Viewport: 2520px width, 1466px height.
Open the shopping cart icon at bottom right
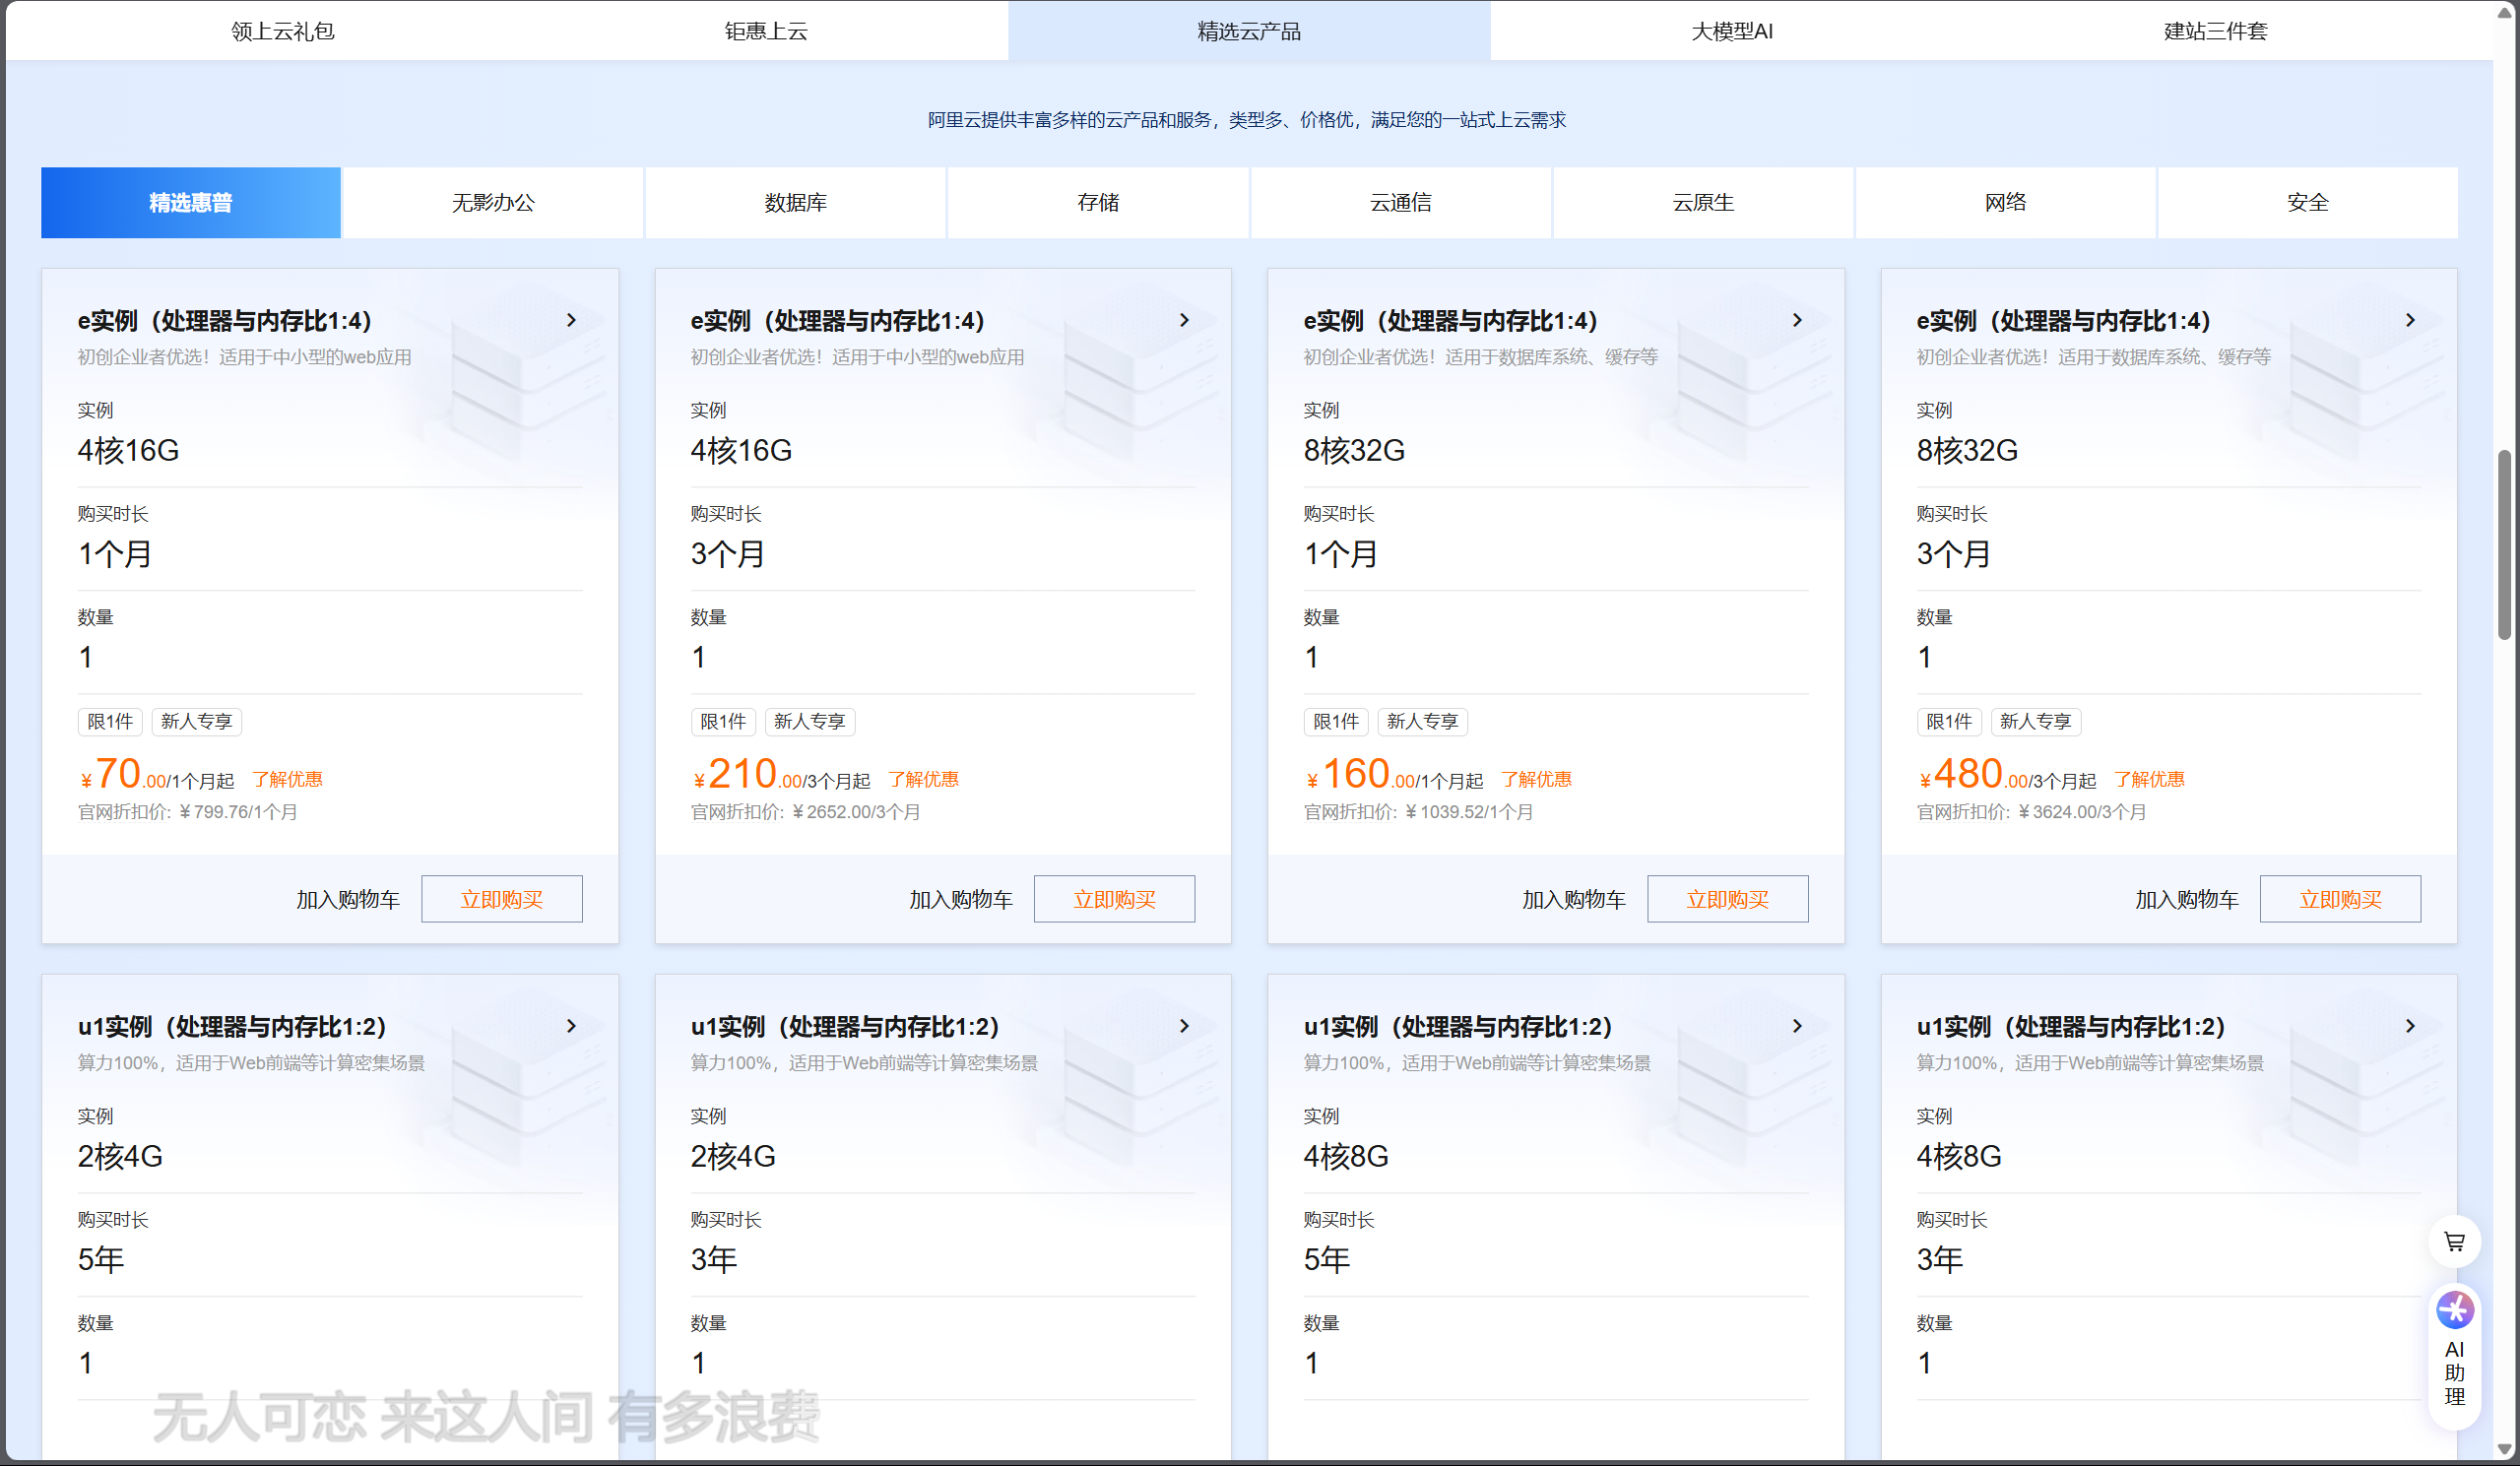(x=2453, y=1242)
